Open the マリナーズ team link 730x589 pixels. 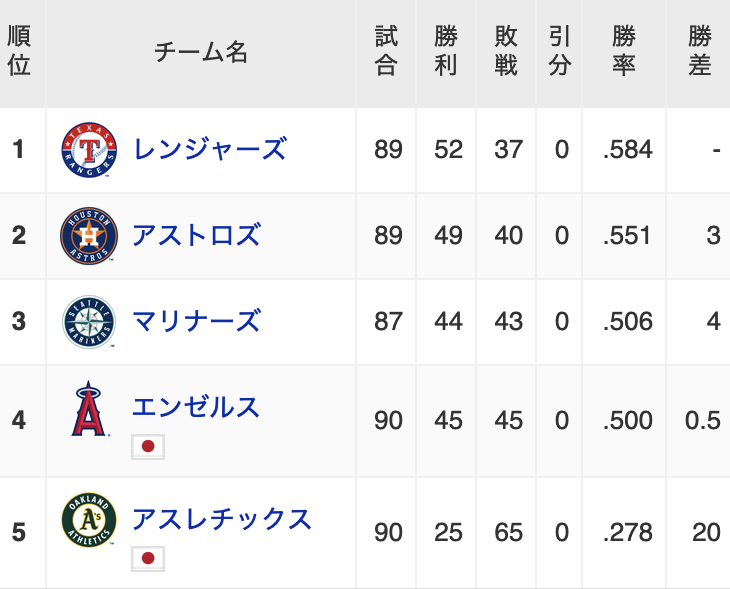[196, 321]
